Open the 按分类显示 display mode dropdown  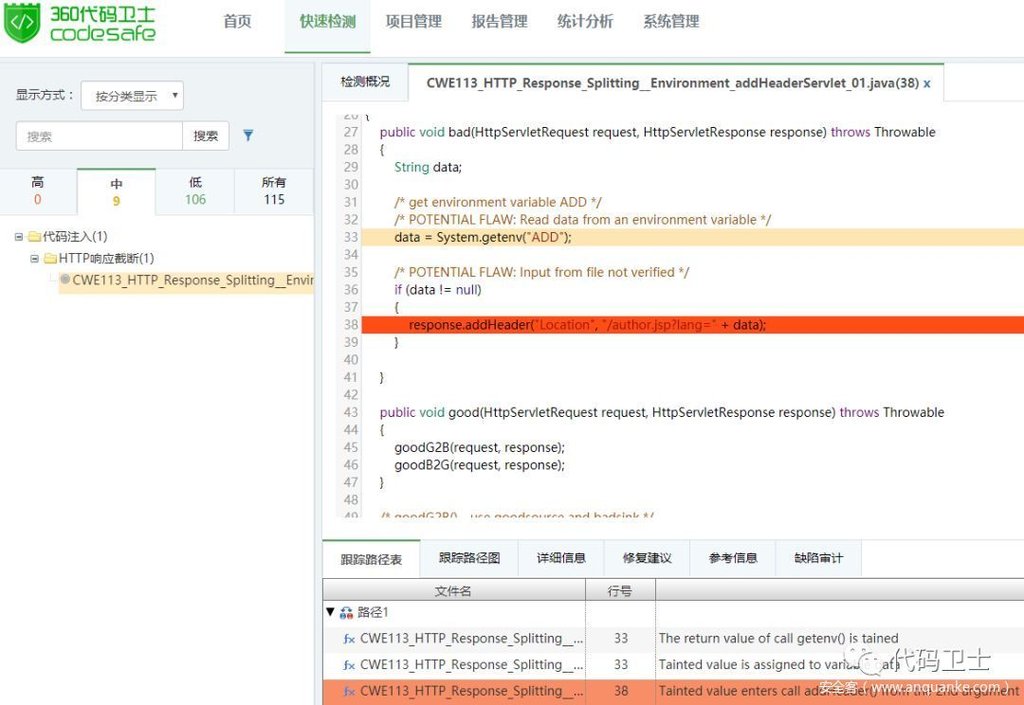[x=132, y=96]
